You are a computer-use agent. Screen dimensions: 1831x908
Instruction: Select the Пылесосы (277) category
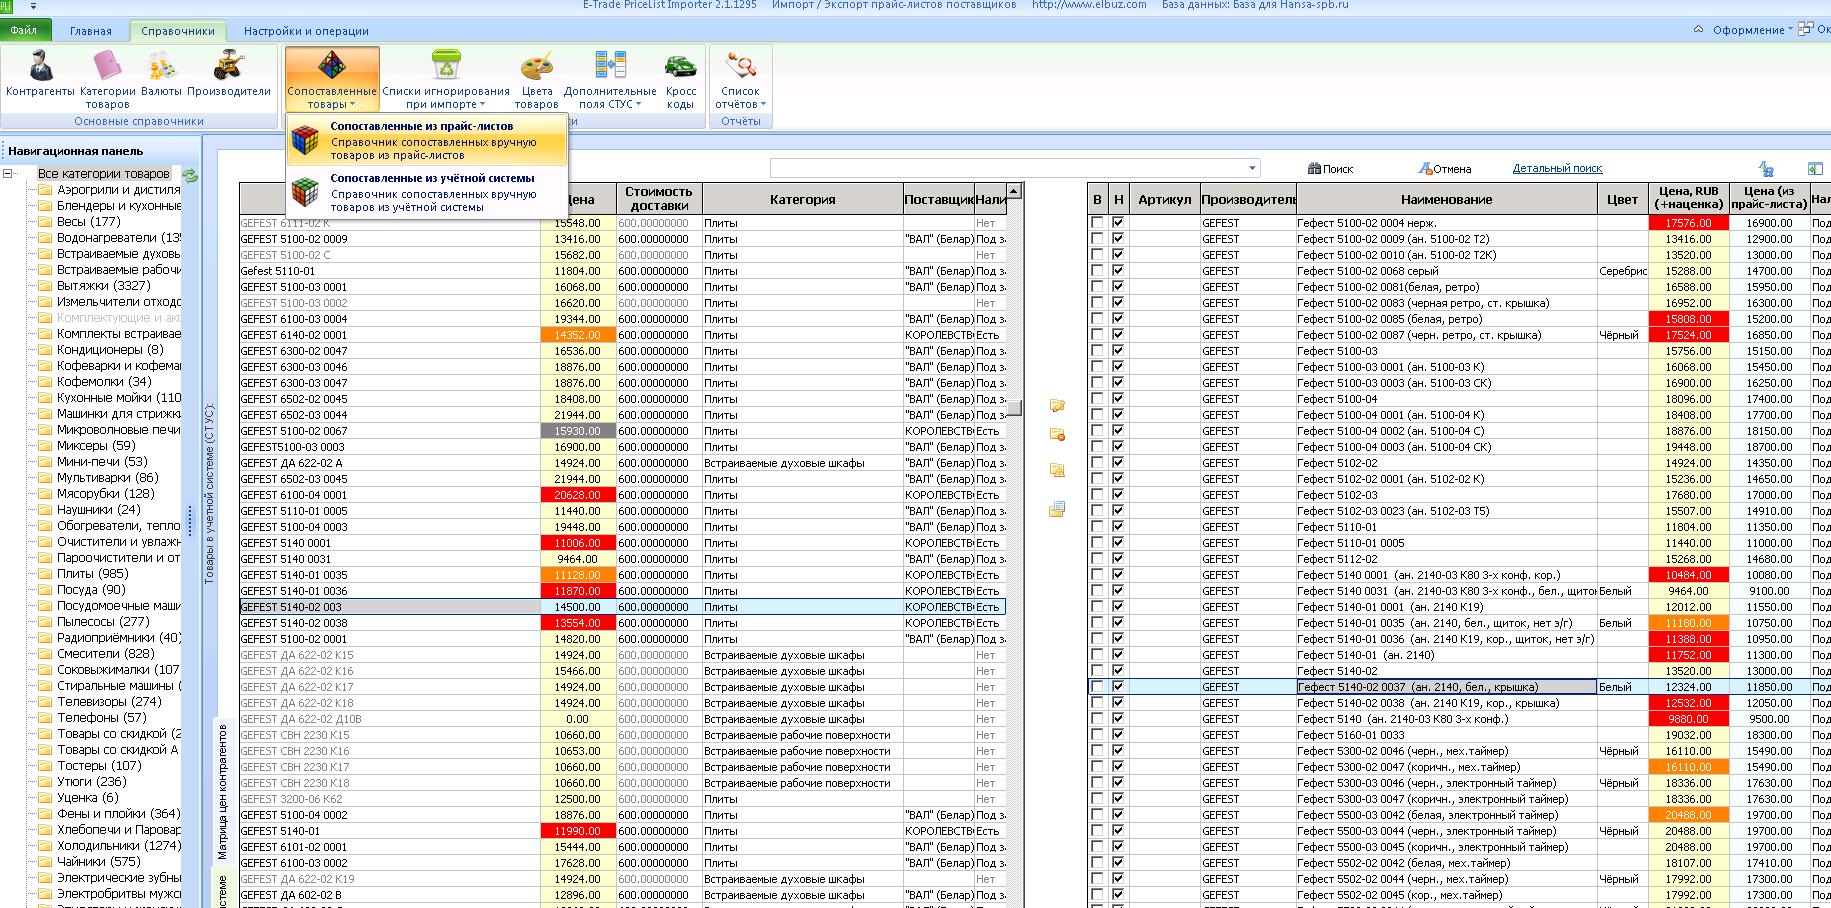[103, 622]
